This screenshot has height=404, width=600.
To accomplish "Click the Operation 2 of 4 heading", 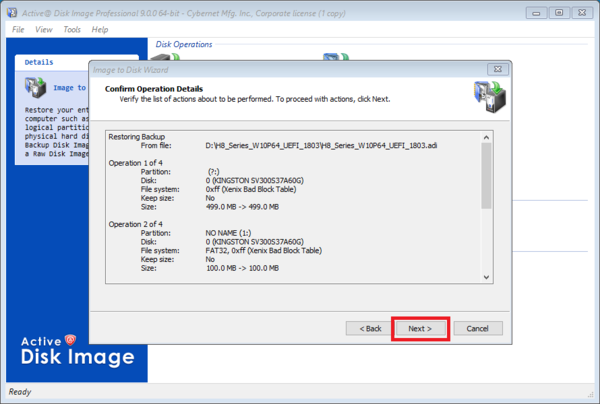I will tap(135, 224).
